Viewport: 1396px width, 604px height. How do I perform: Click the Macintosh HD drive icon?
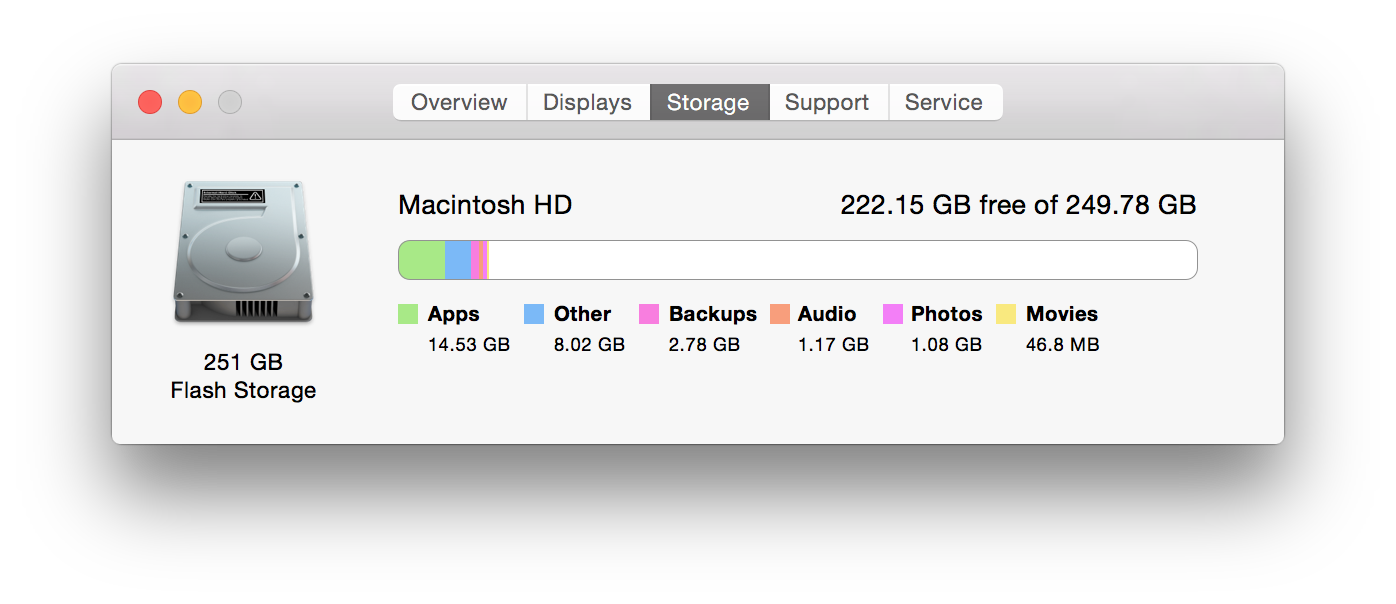pyautogui.click(x=243, y=252)
